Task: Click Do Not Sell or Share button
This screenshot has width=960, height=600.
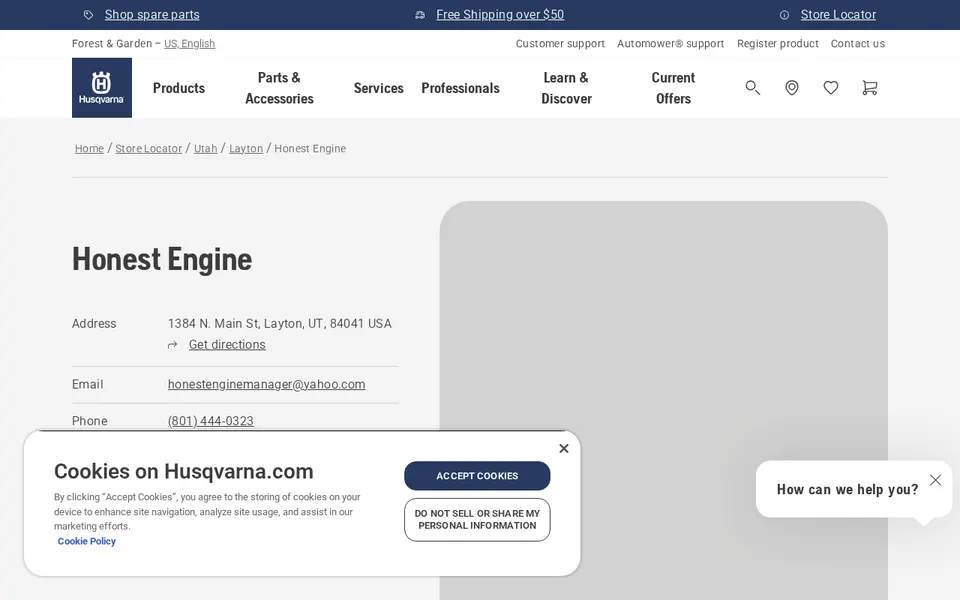Action: pyautogui.click(x=477, y=520)
